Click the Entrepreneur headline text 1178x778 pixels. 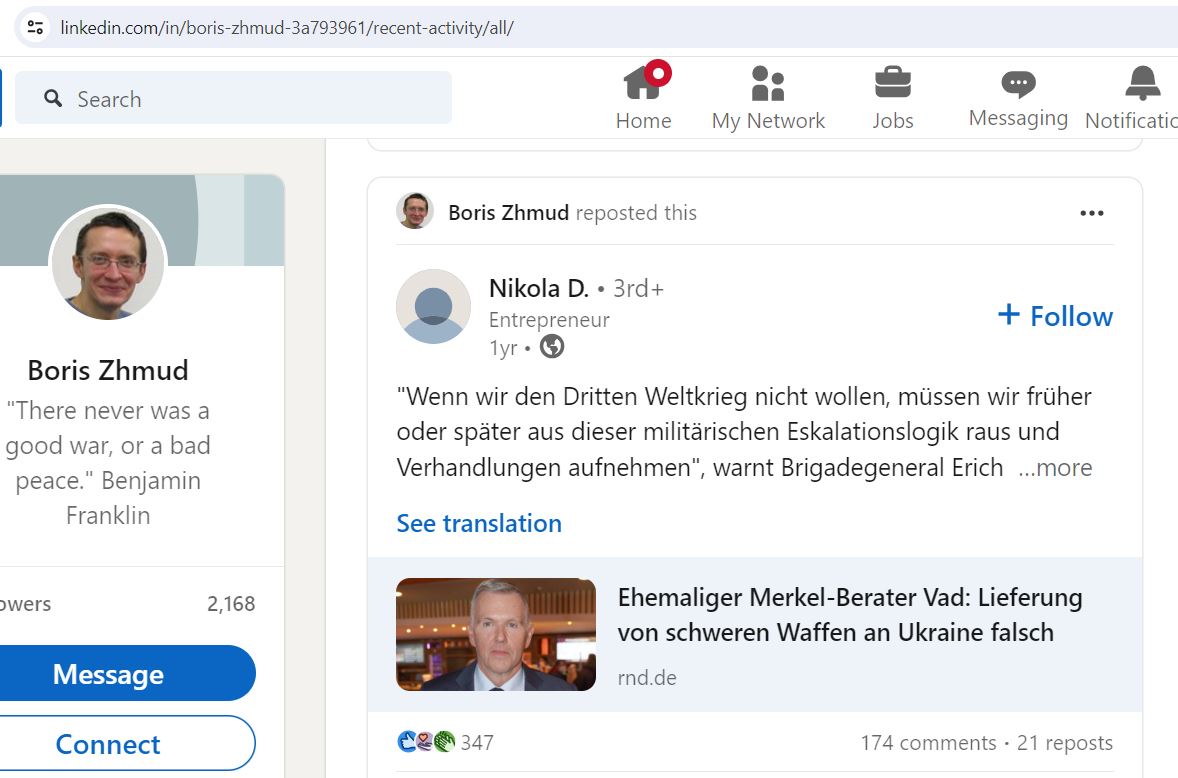click(549, 320)
